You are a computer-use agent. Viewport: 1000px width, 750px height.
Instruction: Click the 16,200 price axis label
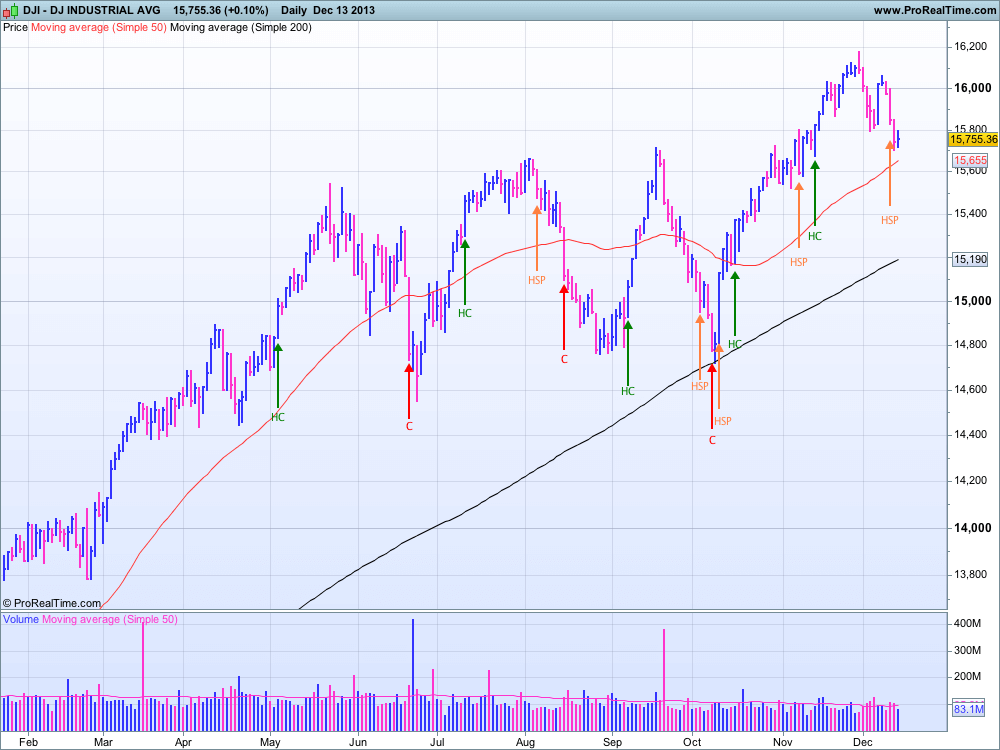pyautogui.click(x=970, y=47)
